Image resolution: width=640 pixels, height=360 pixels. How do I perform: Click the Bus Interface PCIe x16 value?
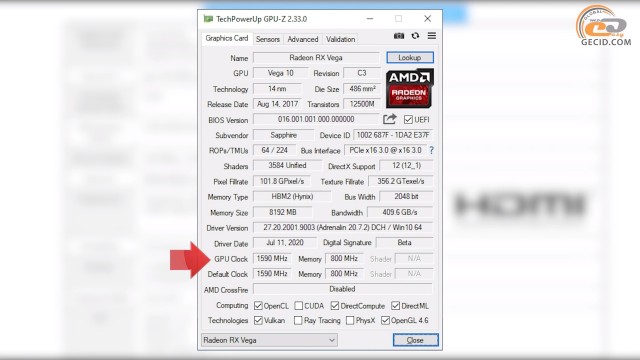385,150
